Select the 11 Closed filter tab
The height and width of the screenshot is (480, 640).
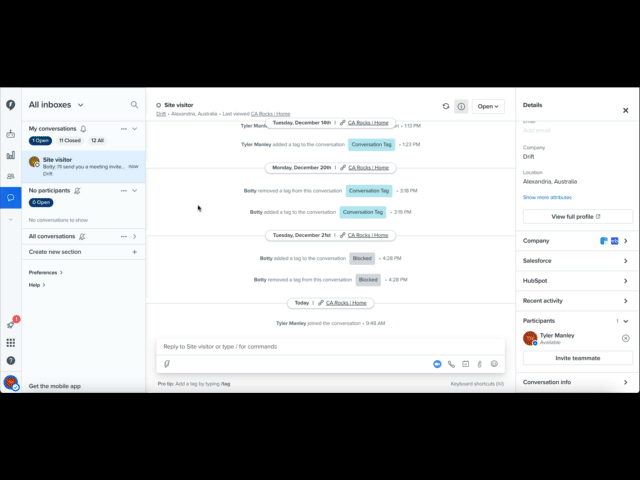(70, 140)
